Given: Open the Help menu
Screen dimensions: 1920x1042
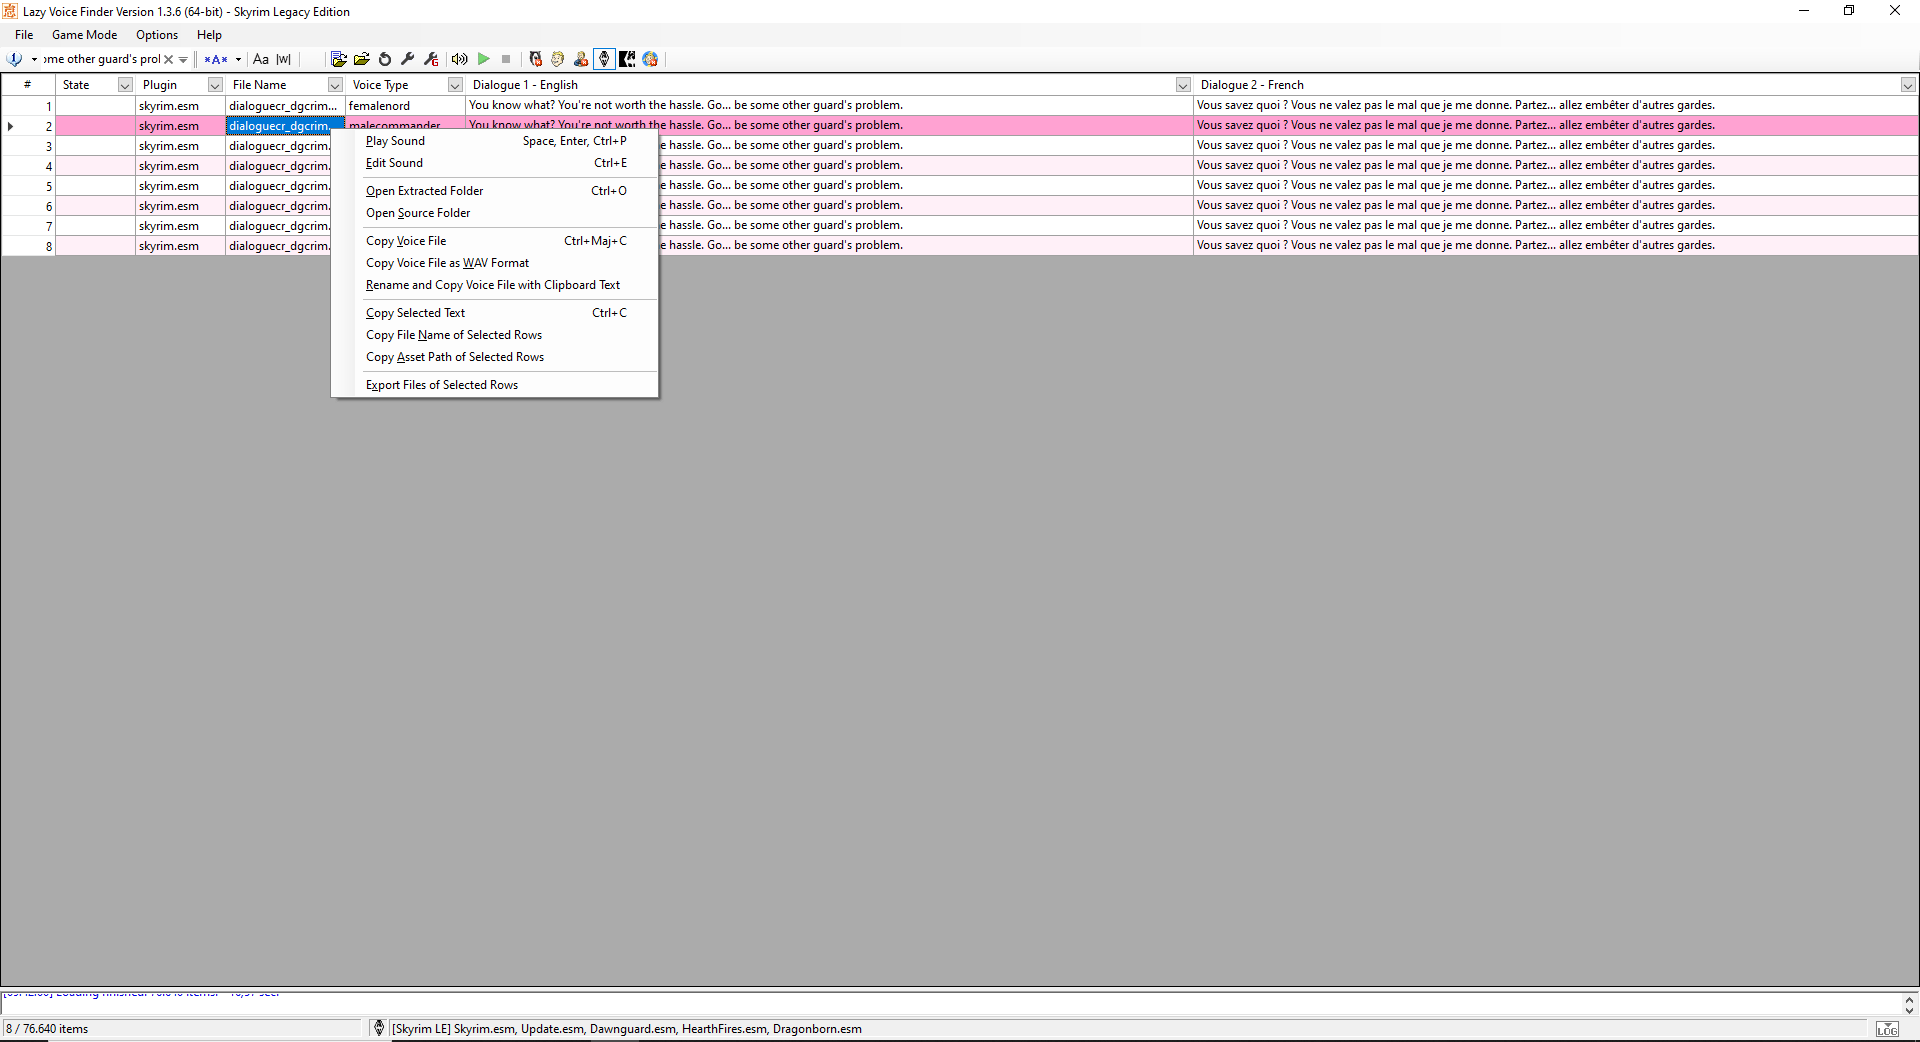Looking at the screenshot, I should coord(209,35).
